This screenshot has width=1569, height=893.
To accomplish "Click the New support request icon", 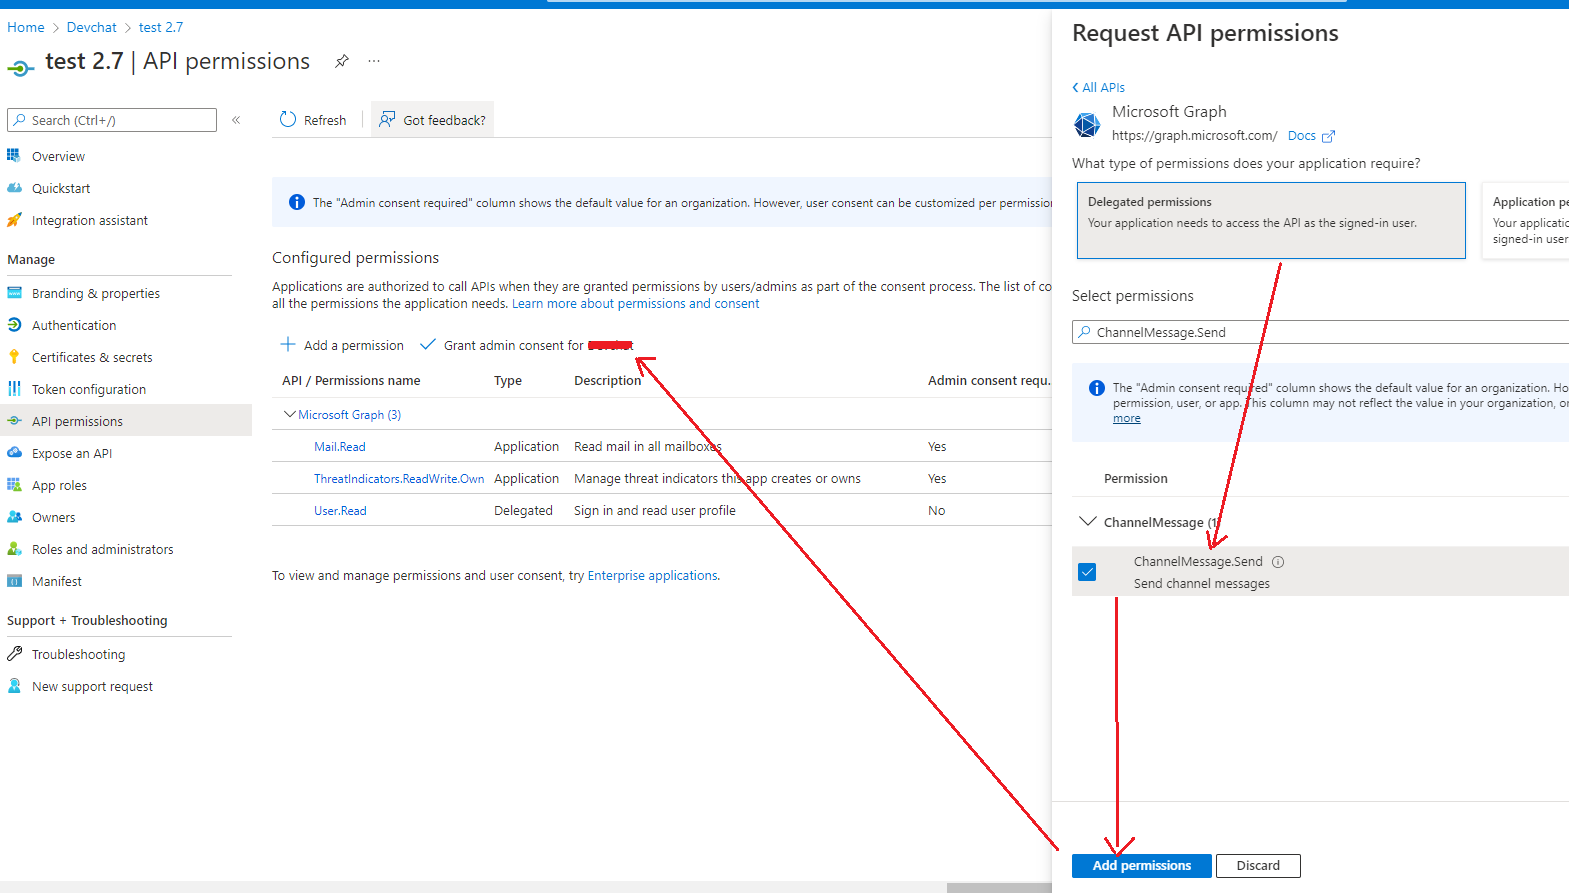I will pyautogui.click(x=14, y=686).
